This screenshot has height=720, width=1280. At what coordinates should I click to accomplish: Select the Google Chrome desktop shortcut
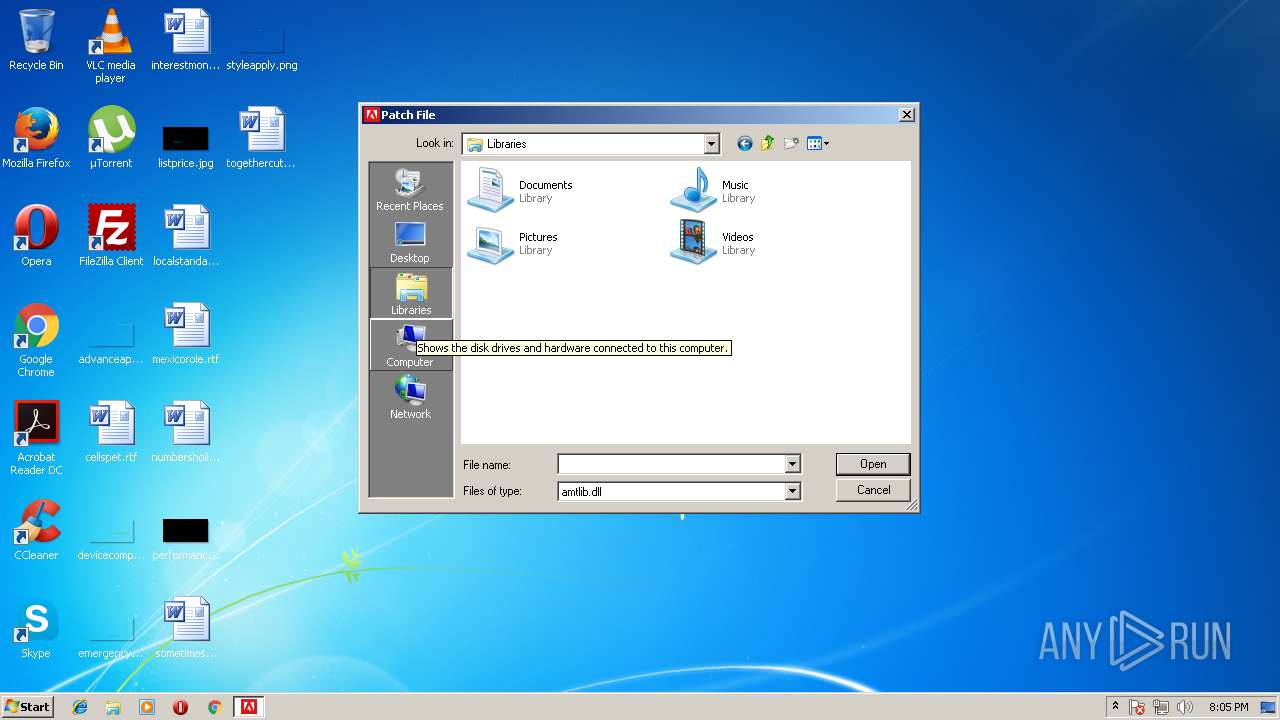(36, 340)
